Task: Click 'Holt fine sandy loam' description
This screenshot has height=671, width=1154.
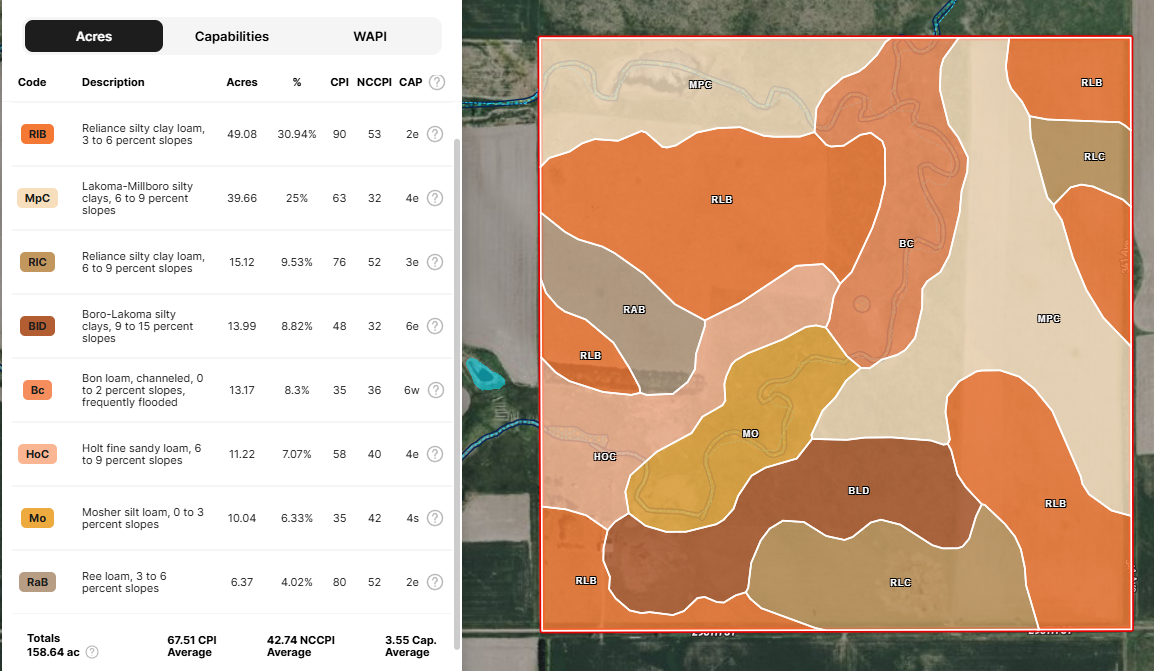Action: [x=141, y=454]
